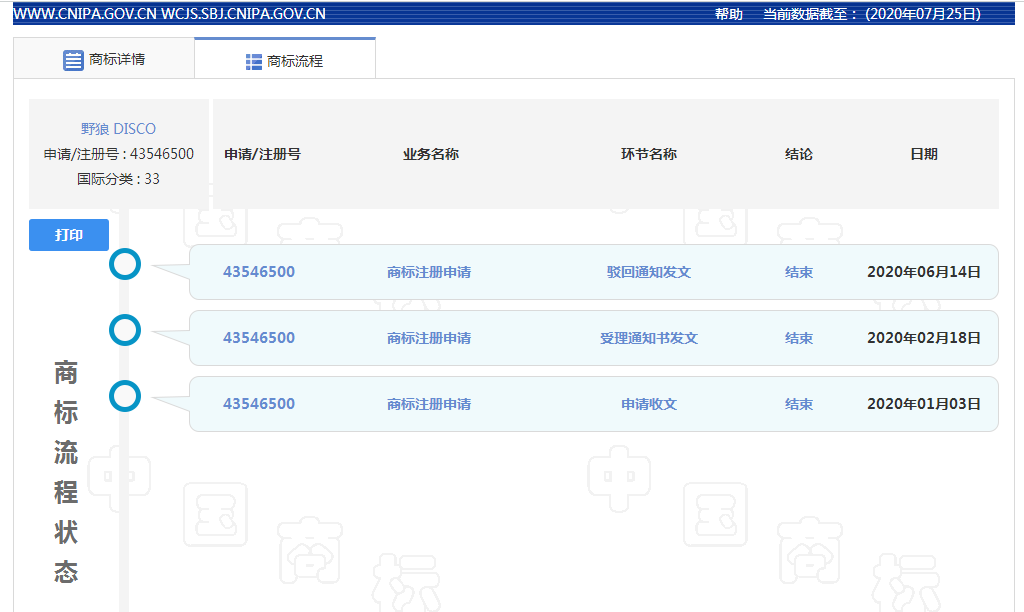The height and width of the screenshot is (612, 1024).
Task: Click the 商标流程 tab list icon
Action: coord(254,62)
